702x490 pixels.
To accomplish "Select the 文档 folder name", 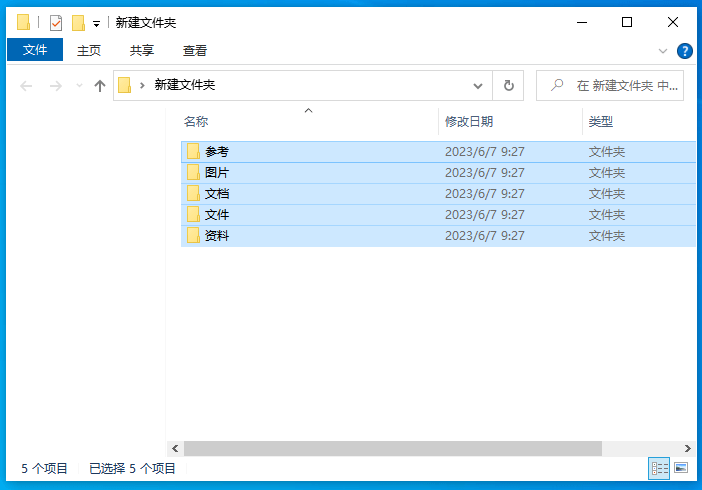I will pyautogui.click(x=217, y=194).
